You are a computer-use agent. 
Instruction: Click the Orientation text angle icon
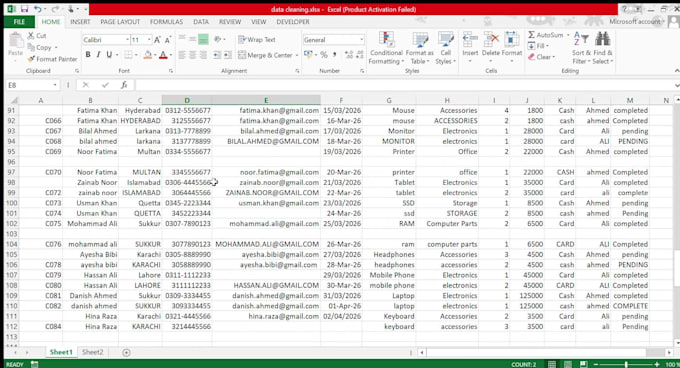click(219, 39)
